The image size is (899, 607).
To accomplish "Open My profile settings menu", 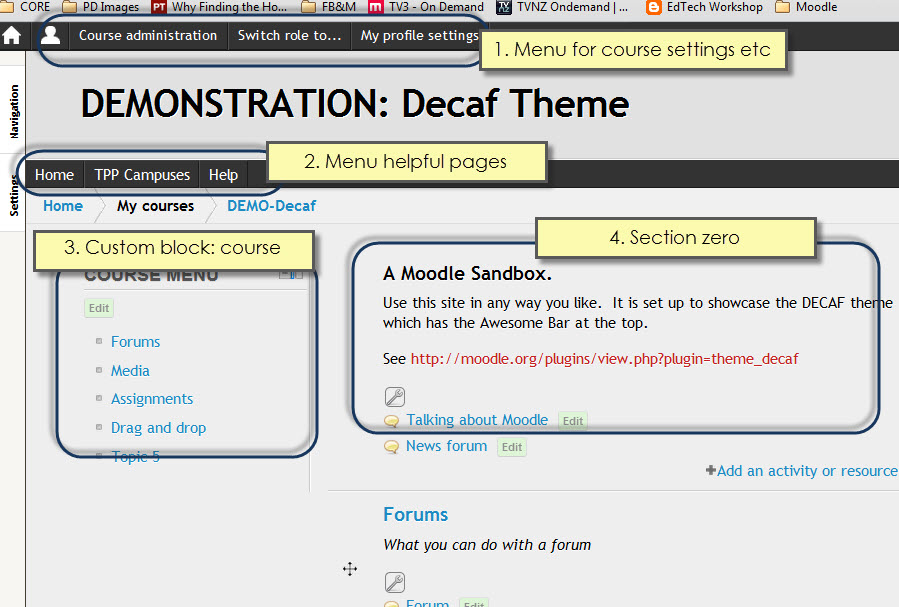I will (419, 36).
